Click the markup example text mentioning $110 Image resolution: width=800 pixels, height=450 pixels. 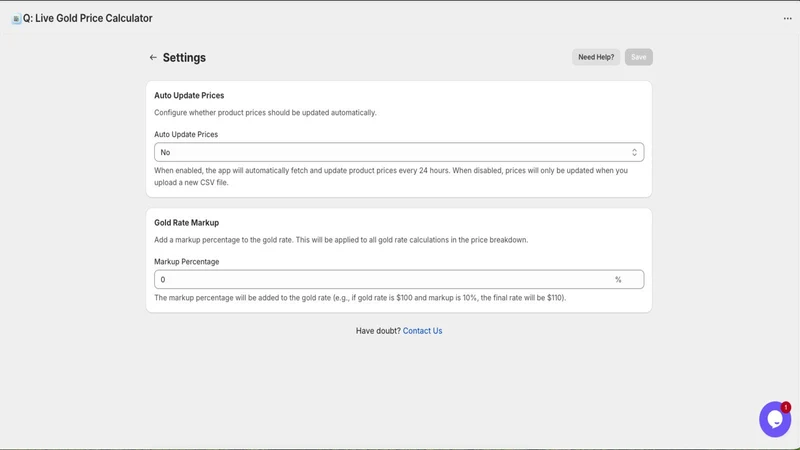tap(360, 298)
